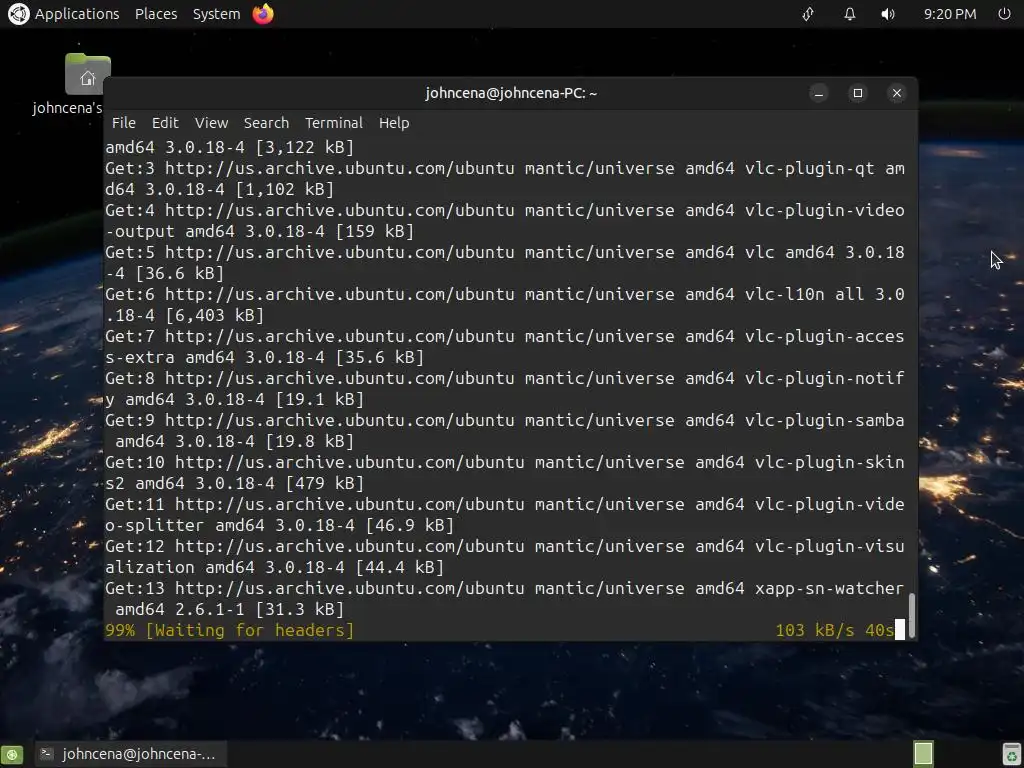Open the terminal Edit menu
Viewport: 1024px width, 768px height.
[x=165, y=123]
